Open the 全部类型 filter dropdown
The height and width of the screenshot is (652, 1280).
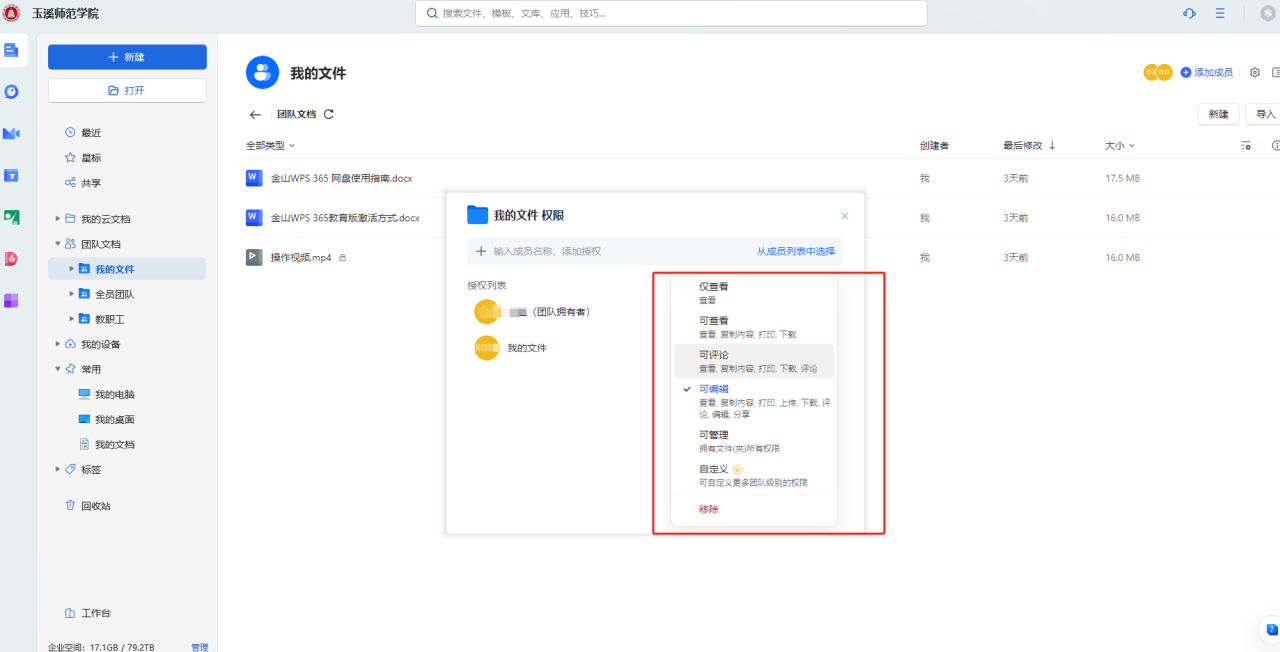click(270, 146)
